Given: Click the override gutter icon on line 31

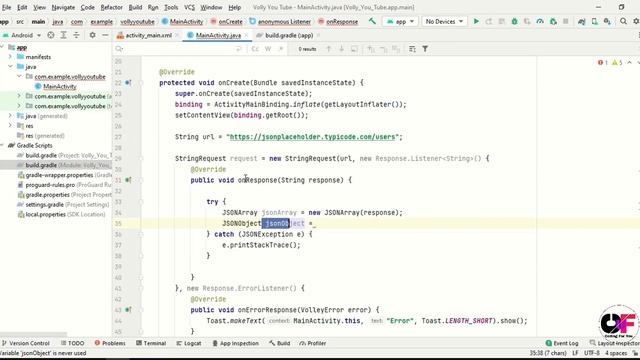Looking at the screenshot, I should point(128,180).
